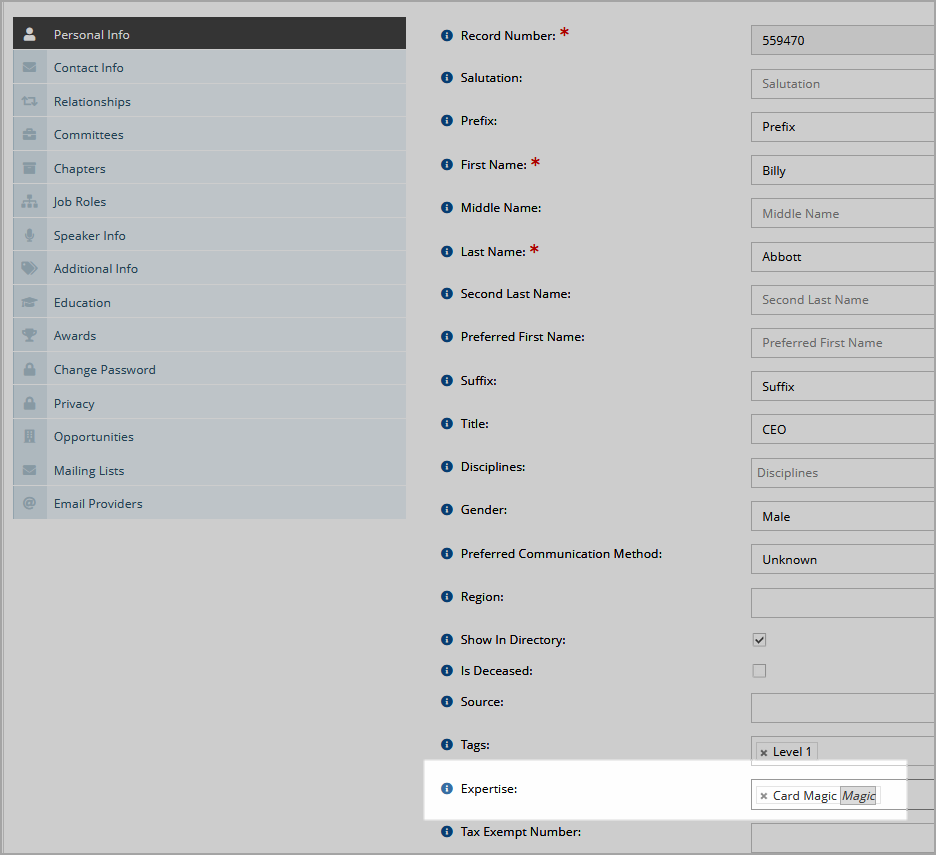The width and height of the screenshot is (936, 855).
Task: Remove the Card Magic expertise entry
Action: (763, 796)
